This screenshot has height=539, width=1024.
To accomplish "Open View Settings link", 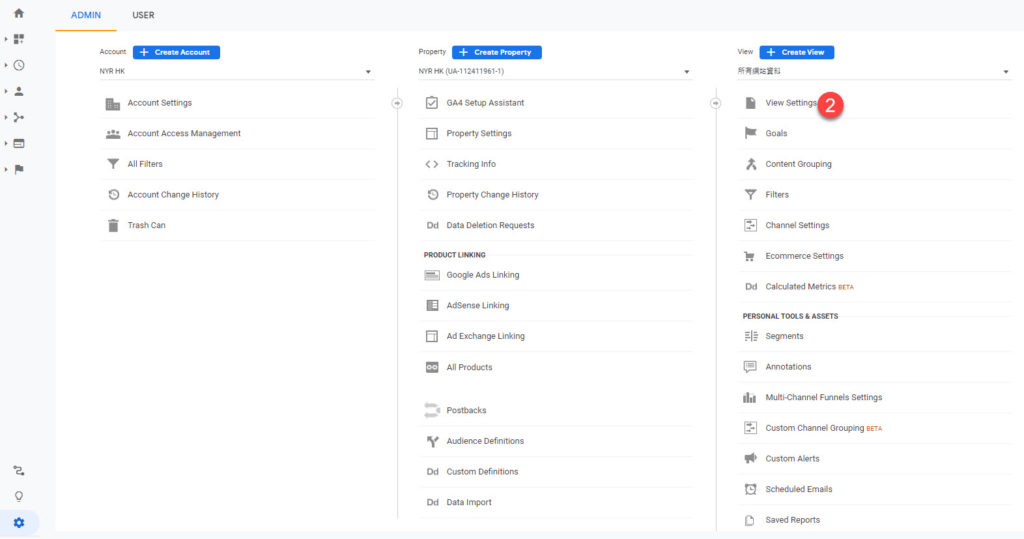I will 790,103.
